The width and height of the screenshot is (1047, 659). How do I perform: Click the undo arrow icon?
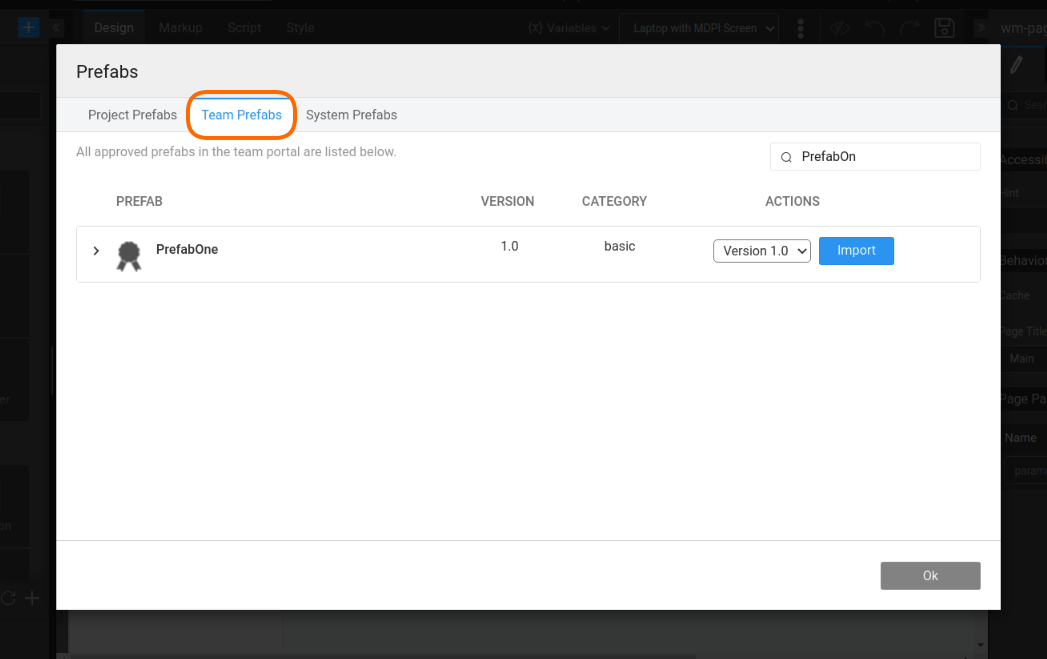(873, 28)
